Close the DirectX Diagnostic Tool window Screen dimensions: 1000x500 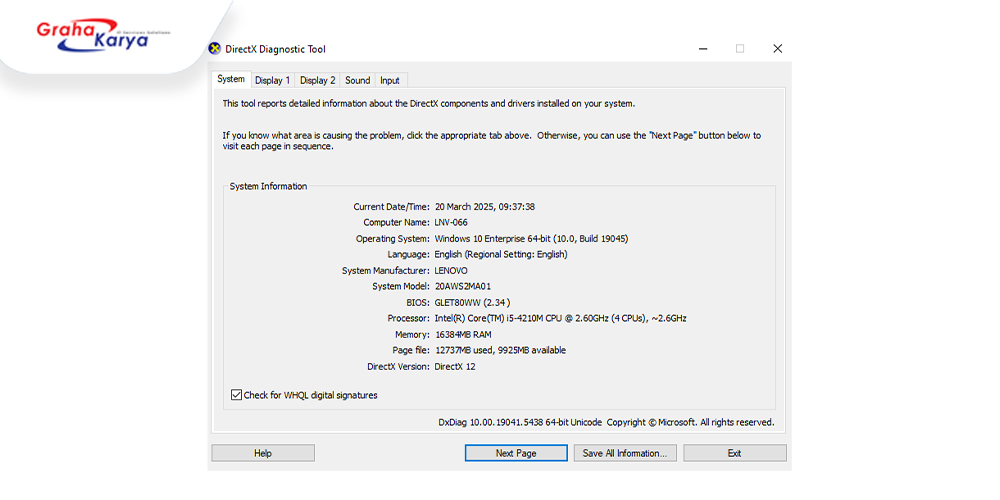(777, 48)
